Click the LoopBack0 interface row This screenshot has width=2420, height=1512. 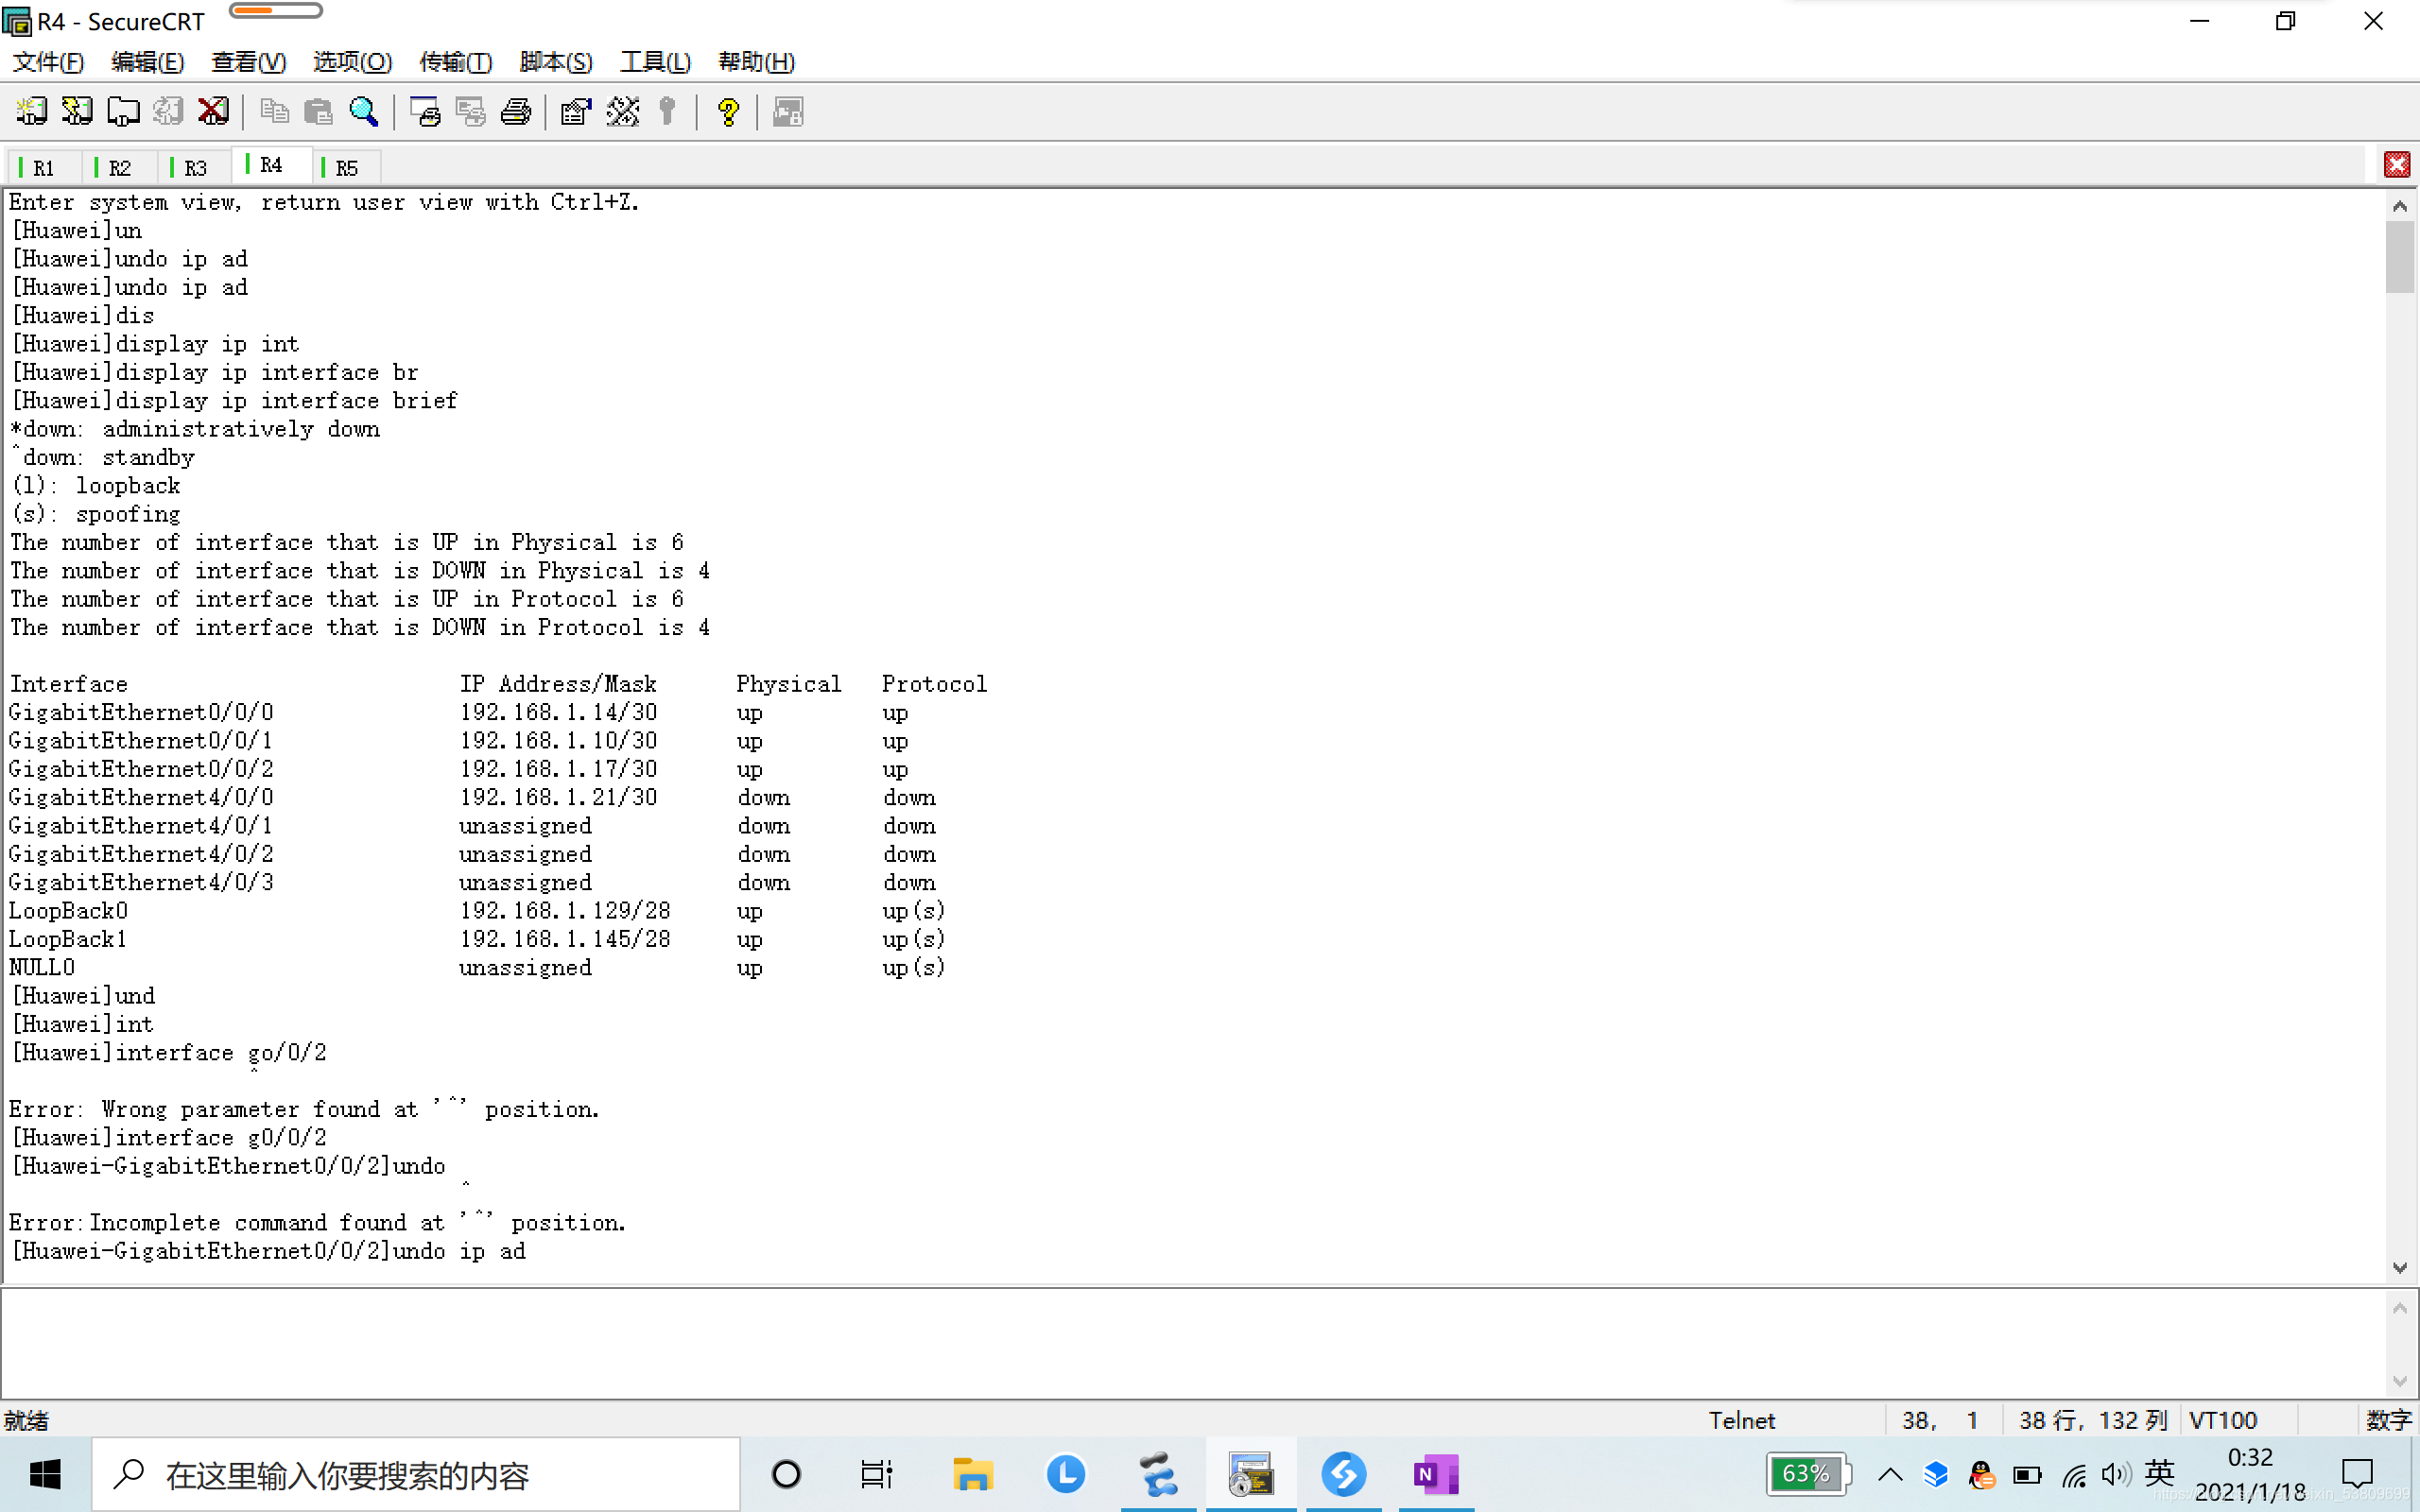pyautogui.click(x=477, y=911)
